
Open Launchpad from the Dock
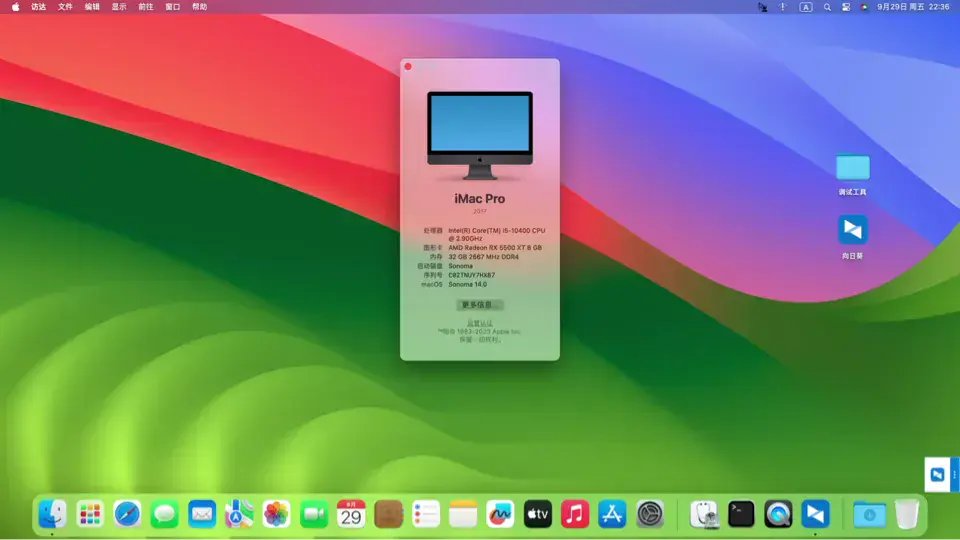tap(90, 514)
